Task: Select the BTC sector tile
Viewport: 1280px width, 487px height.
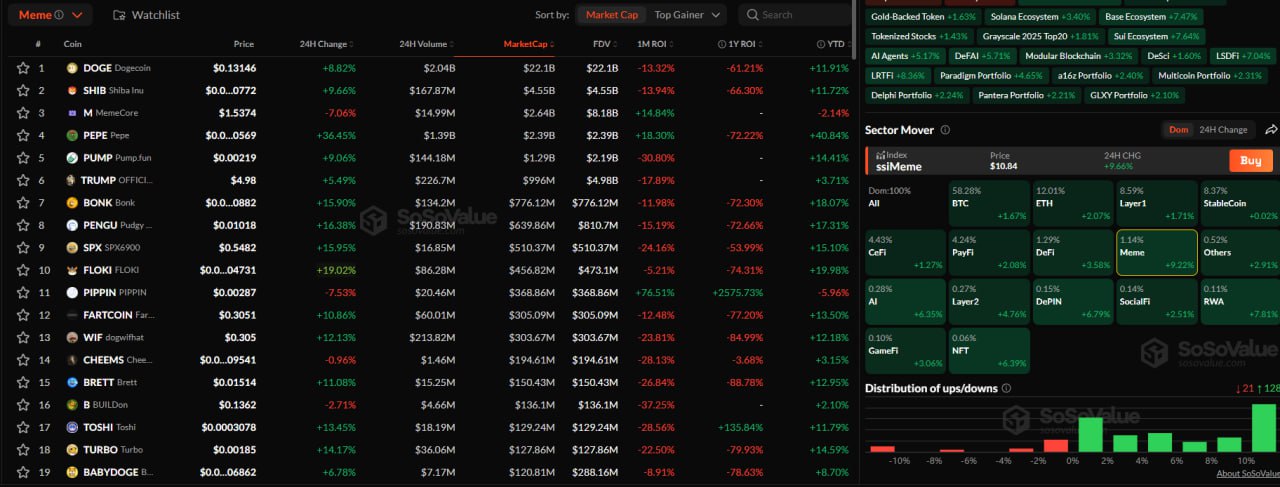Action: 989,202
